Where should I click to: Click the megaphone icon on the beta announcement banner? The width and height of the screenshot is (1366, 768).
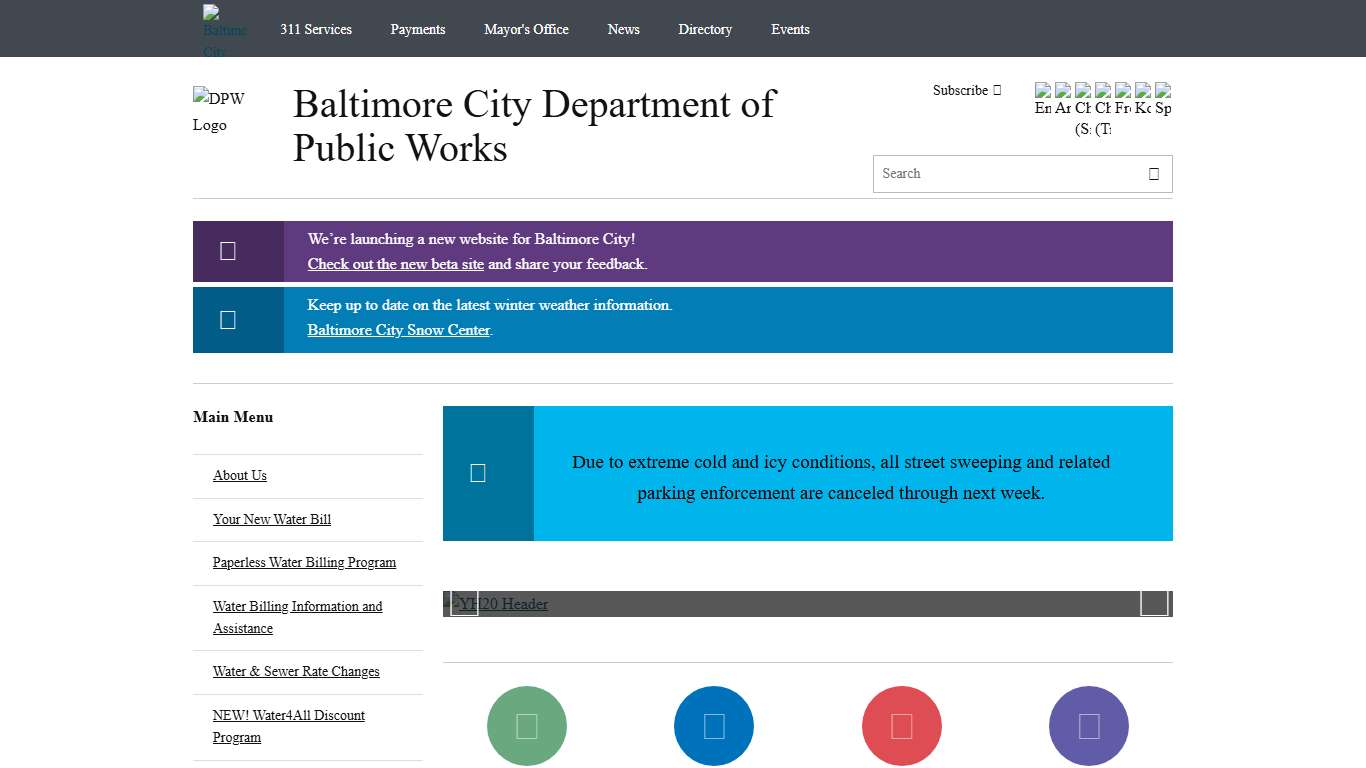click(228, 250)
